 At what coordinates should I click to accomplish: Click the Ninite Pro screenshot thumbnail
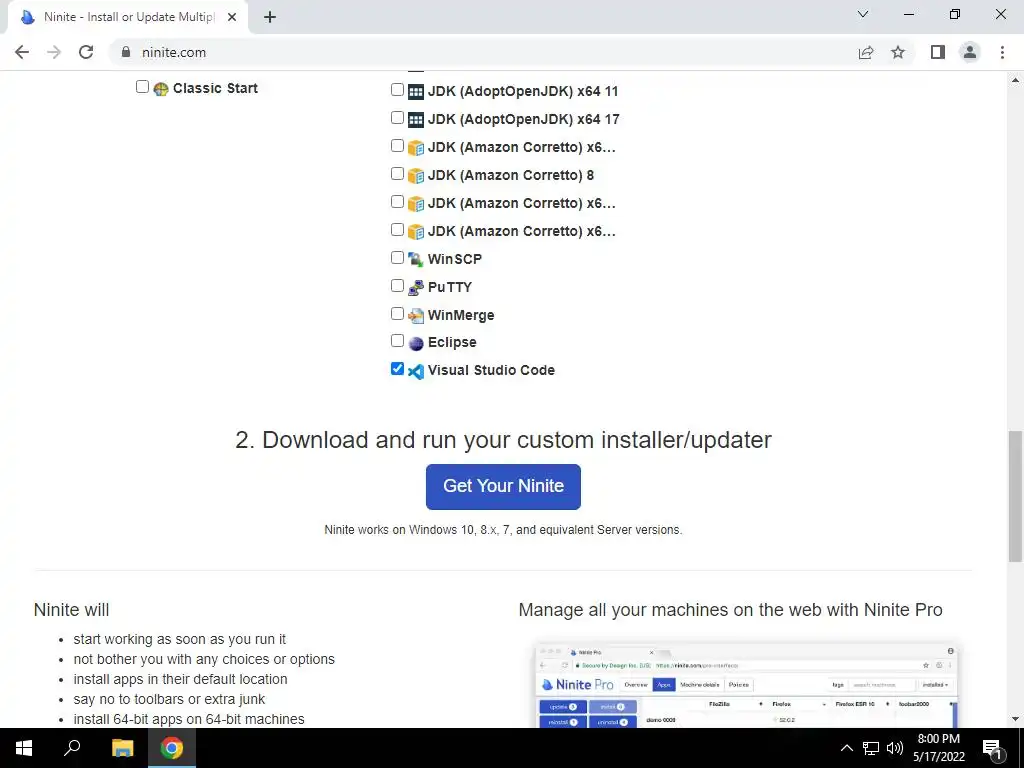tap(746, 685)
